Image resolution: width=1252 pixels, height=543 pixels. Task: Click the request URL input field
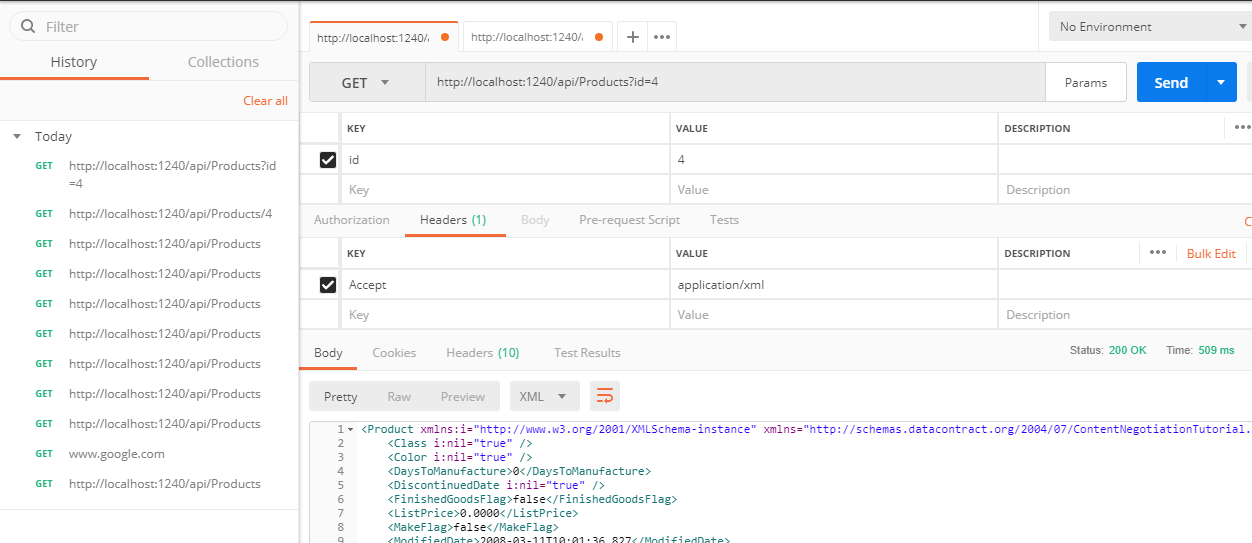coord(735,83)
